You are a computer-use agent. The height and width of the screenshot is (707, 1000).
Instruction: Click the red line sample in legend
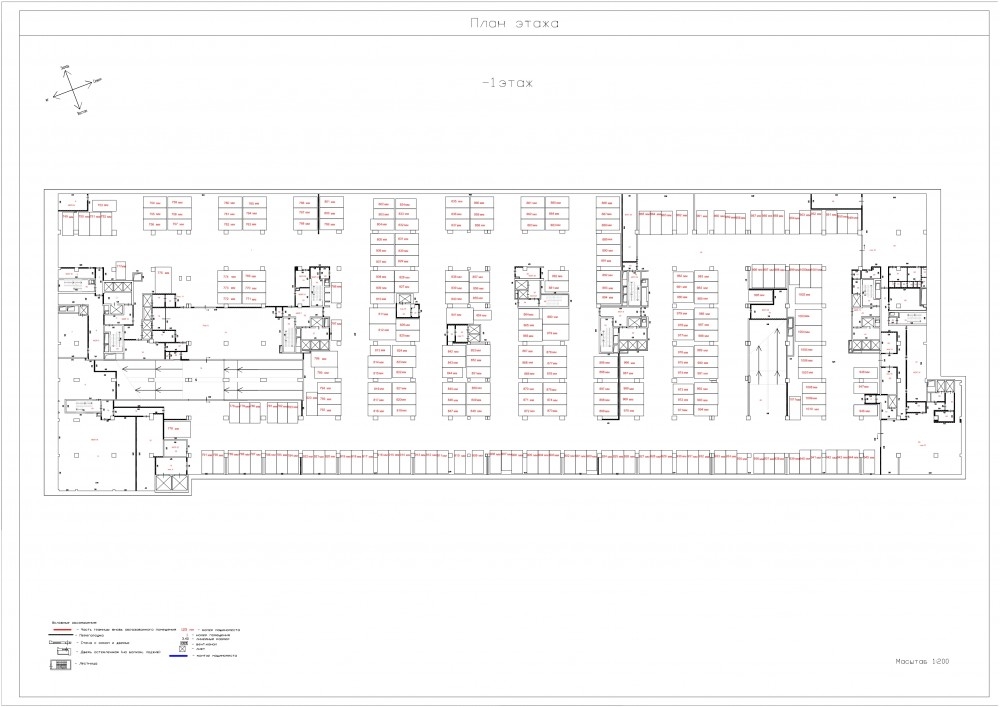[62, 629]
